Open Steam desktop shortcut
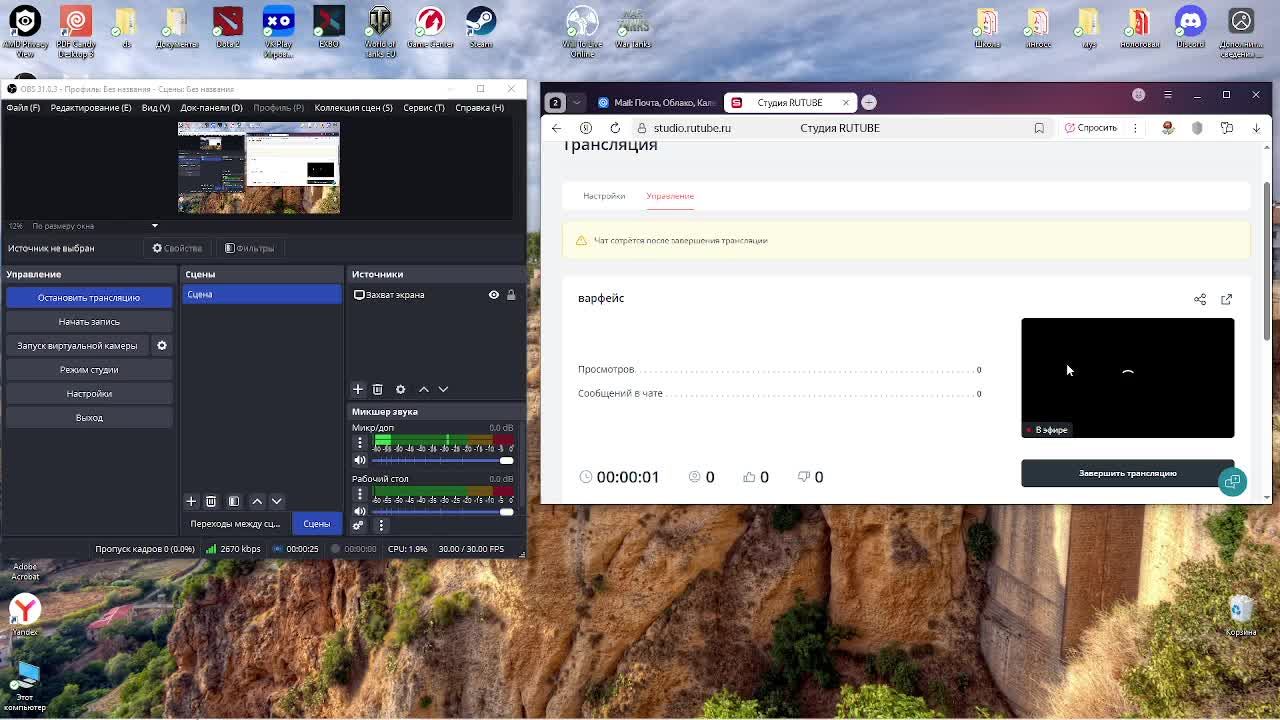Viewport: 1280px width, 720px height. (x=481, y=27)
